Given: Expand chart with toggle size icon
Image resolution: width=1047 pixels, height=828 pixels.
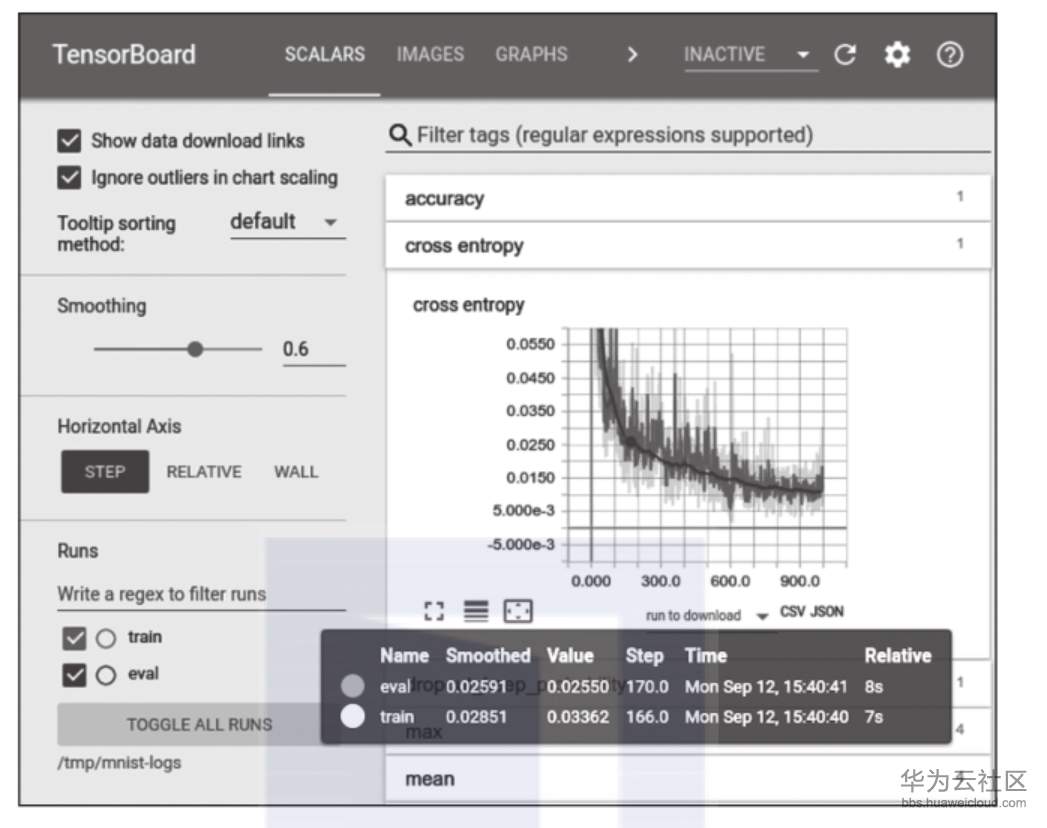Looking at the screenshot, I should pos(434,610).
